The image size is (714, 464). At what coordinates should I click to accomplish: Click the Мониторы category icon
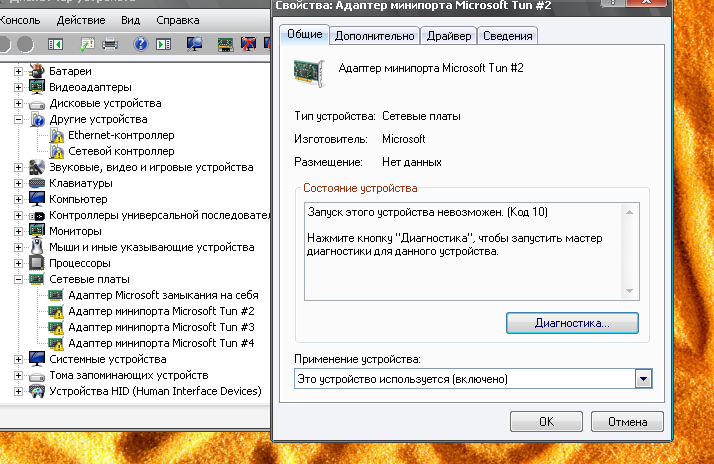(x=37, y=231)
